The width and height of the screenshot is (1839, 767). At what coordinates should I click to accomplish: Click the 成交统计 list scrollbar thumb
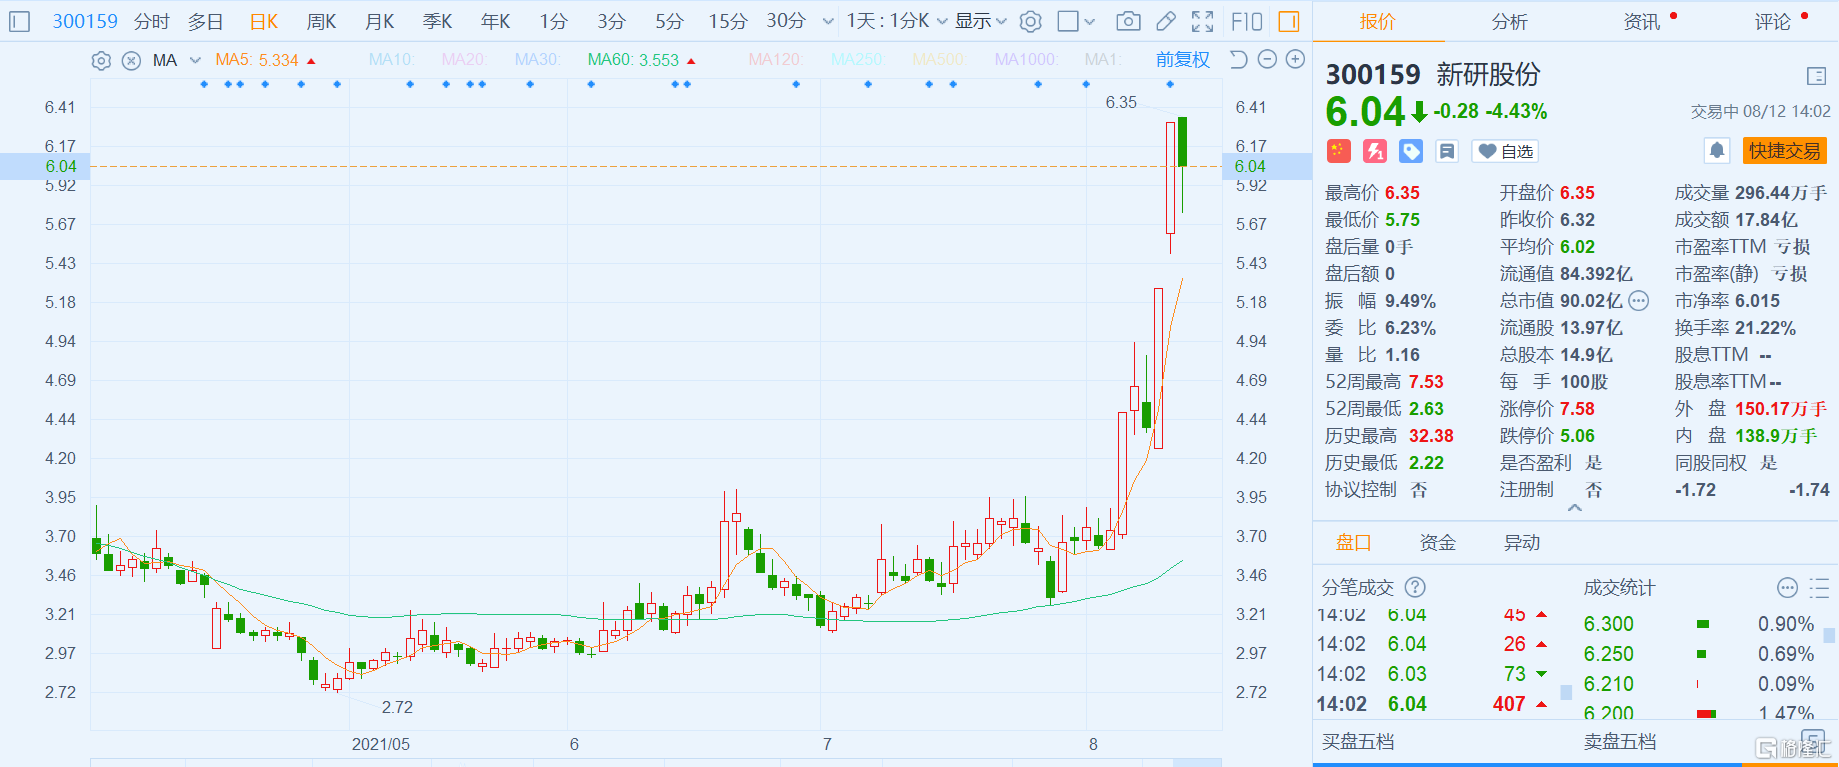(1829, 635)
